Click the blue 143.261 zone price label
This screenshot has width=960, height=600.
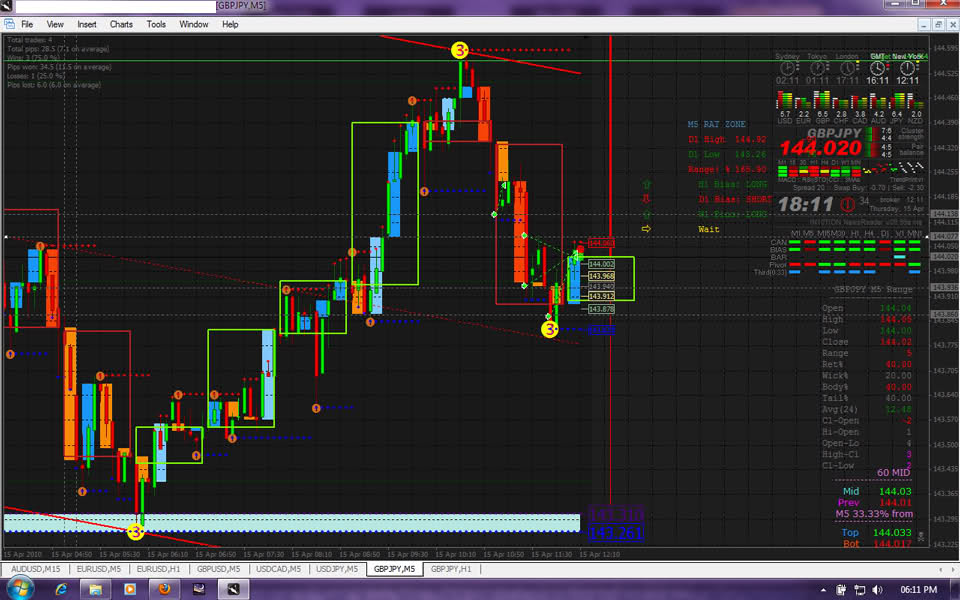pos(616,533)
